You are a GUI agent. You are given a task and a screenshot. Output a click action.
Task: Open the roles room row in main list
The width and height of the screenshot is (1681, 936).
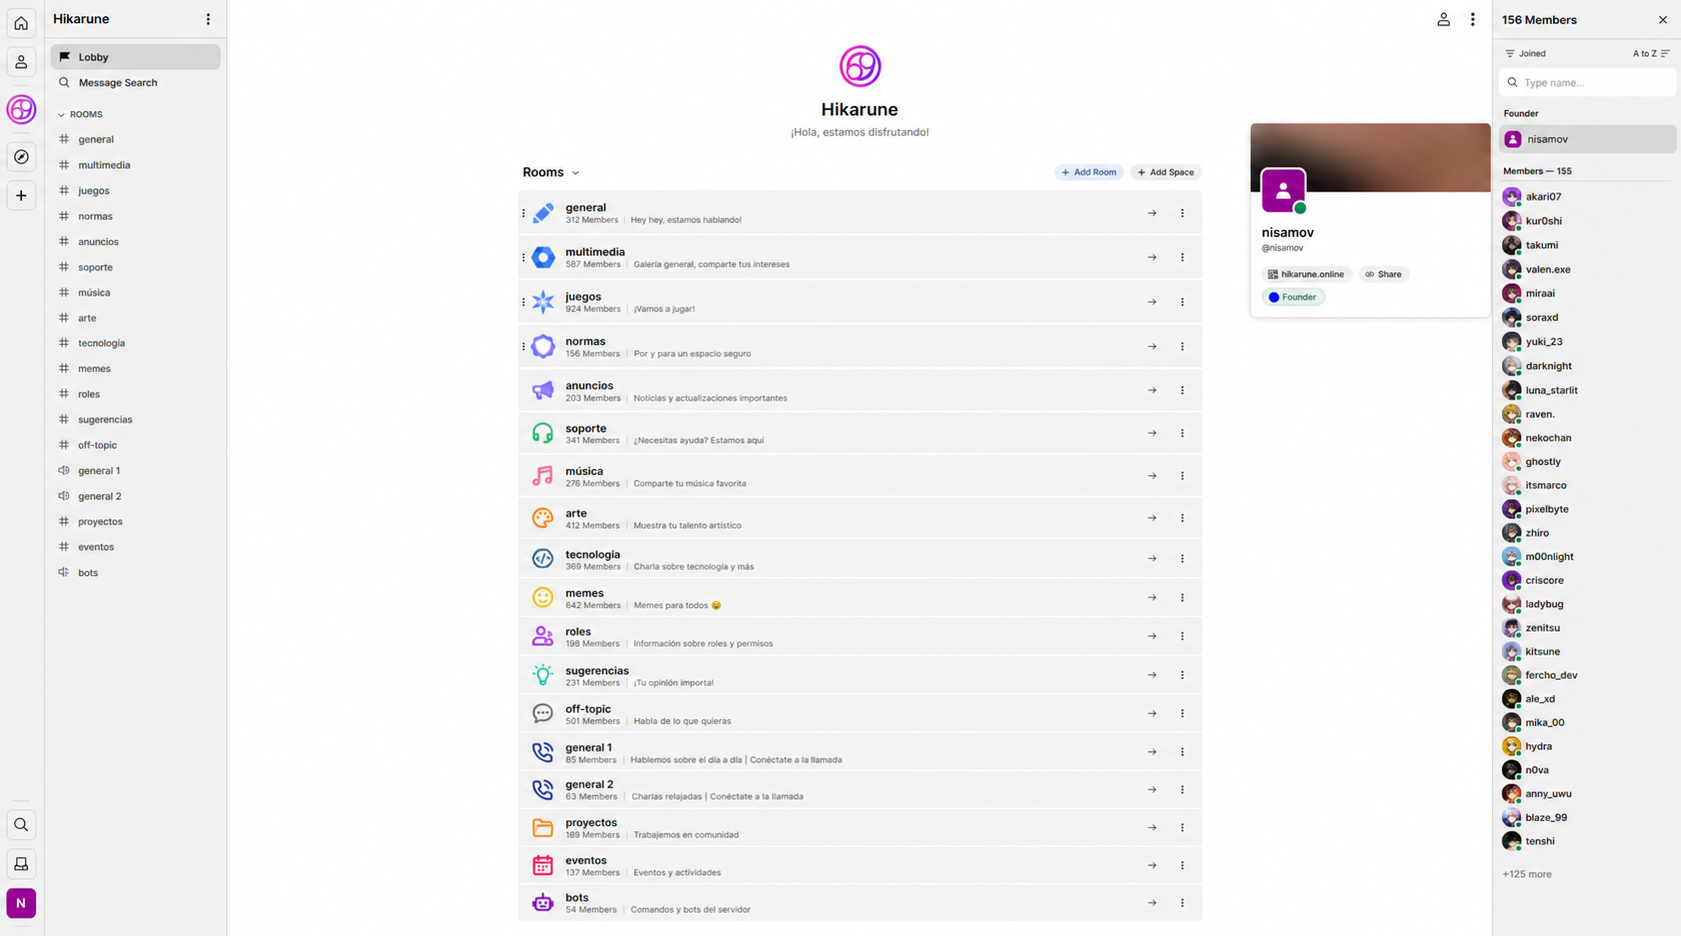coord(860,637)
